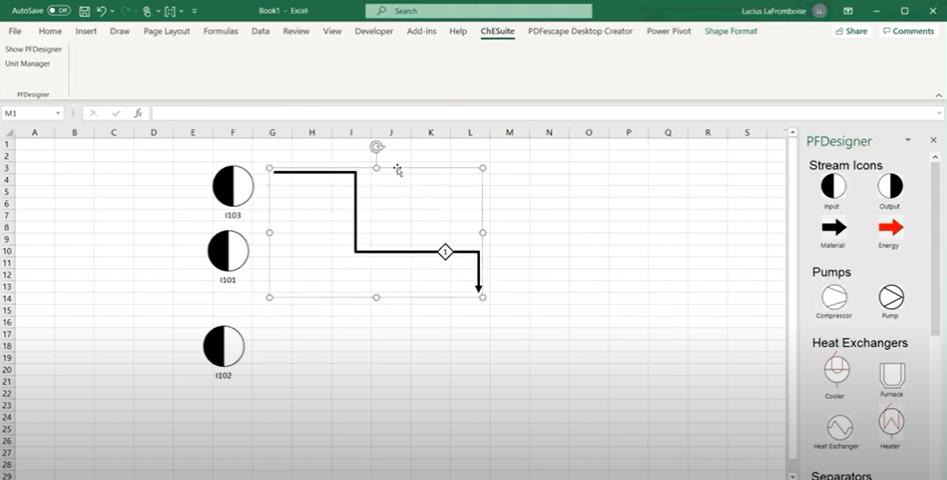Image resolution: width=947 pixels, height=480 pixels.
Task: Click the user account avatar LL
Action: pos(820,11)
